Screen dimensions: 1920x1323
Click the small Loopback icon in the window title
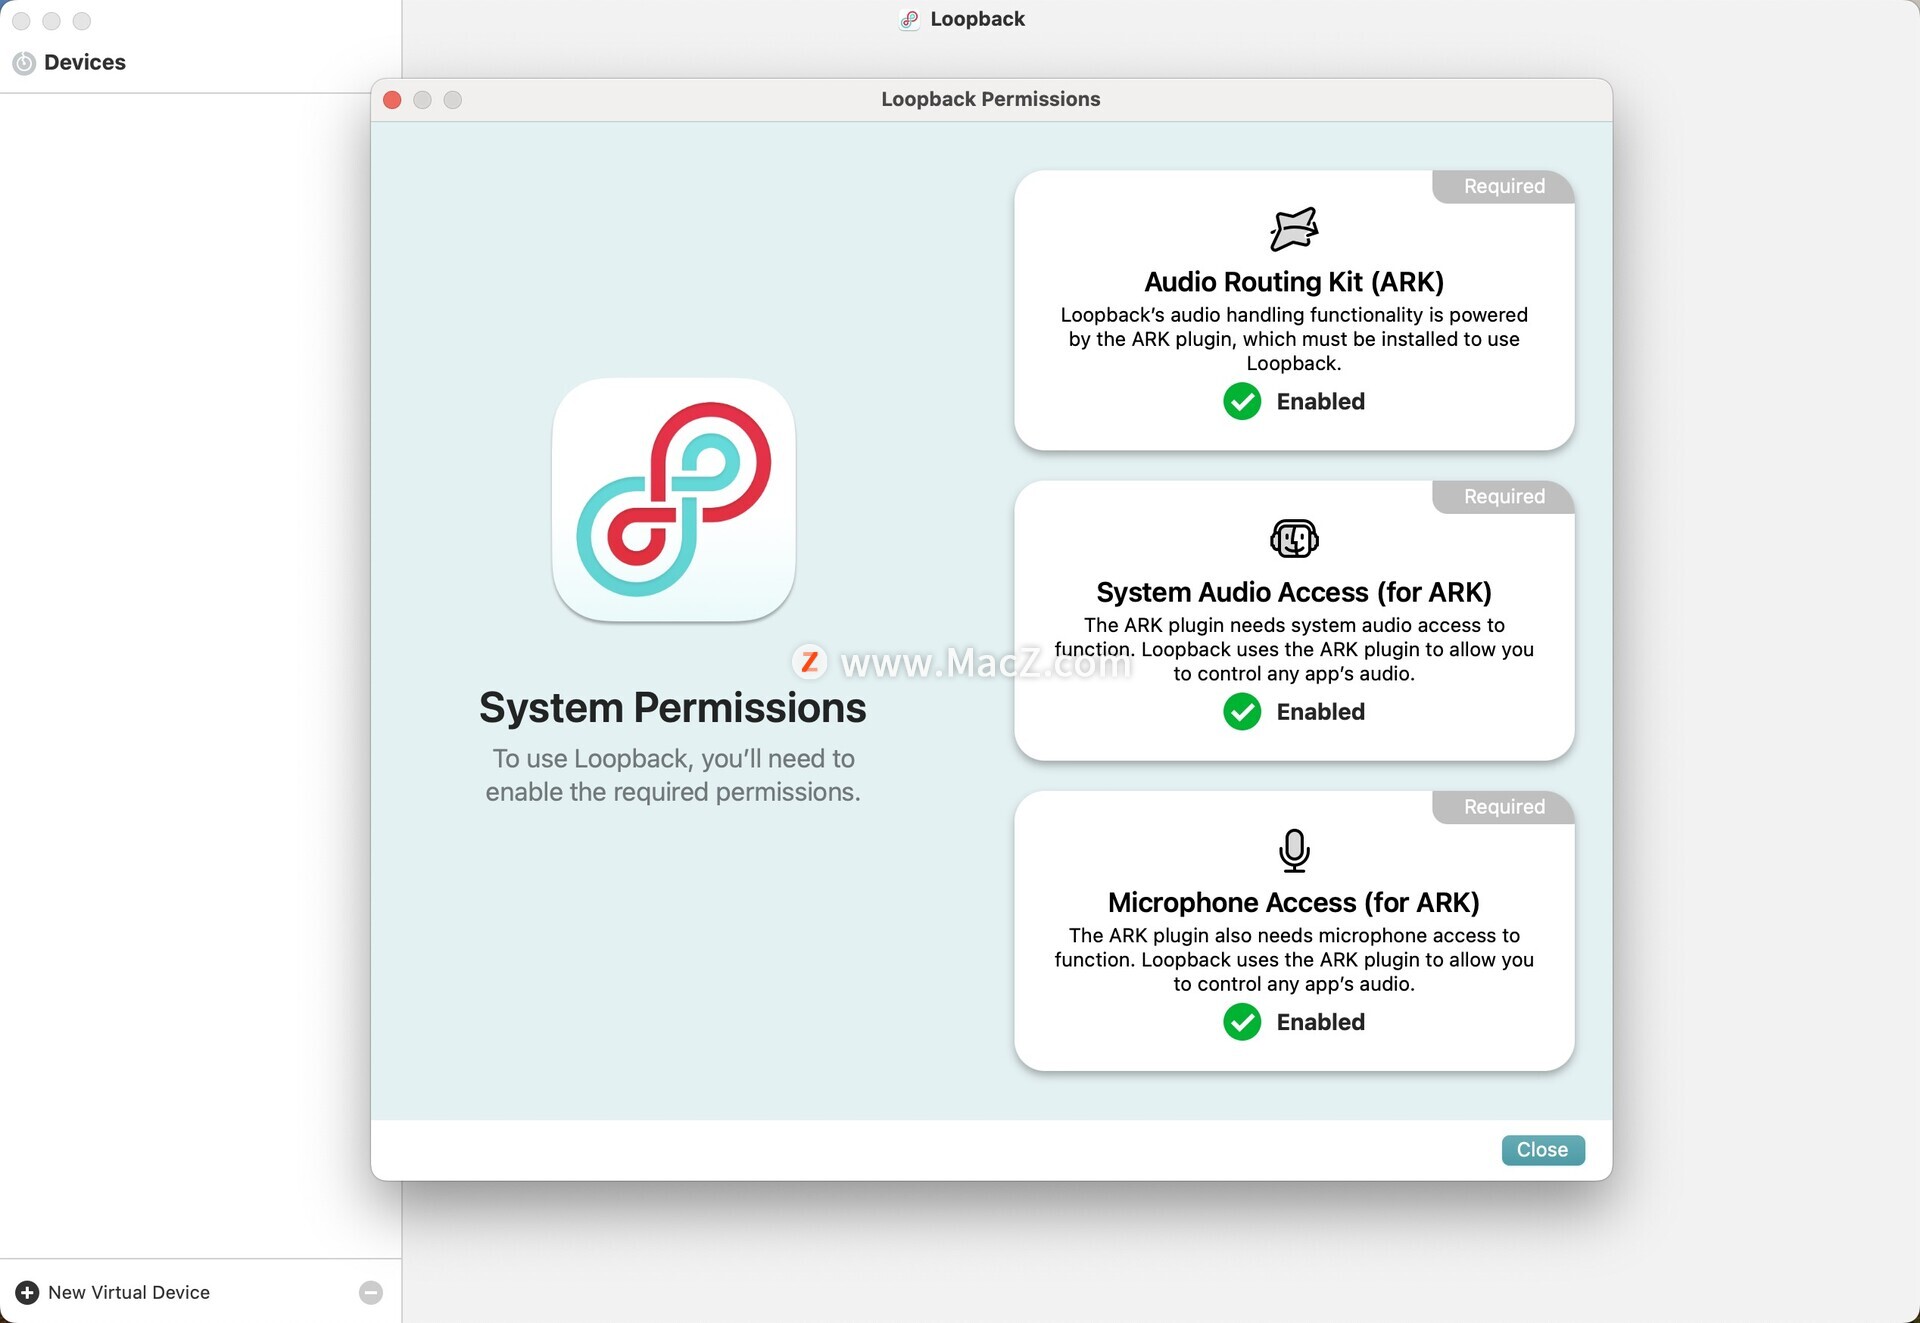tap(909, 19)
